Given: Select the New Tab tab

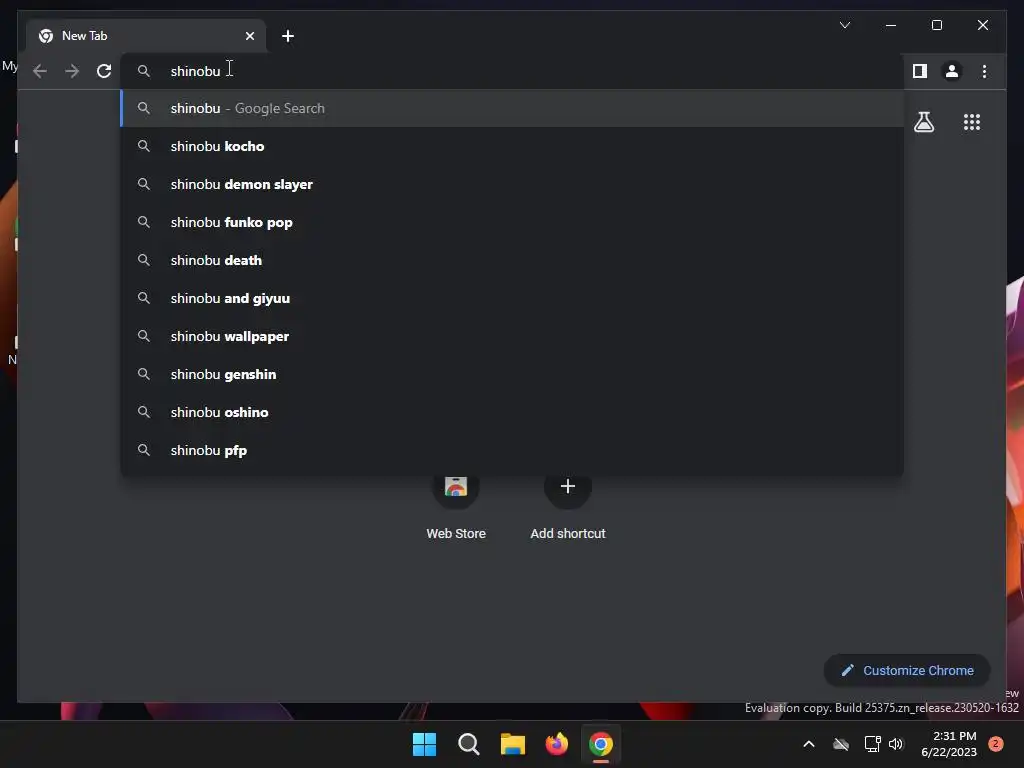Looking at the screenshot, I should [146, 36].
